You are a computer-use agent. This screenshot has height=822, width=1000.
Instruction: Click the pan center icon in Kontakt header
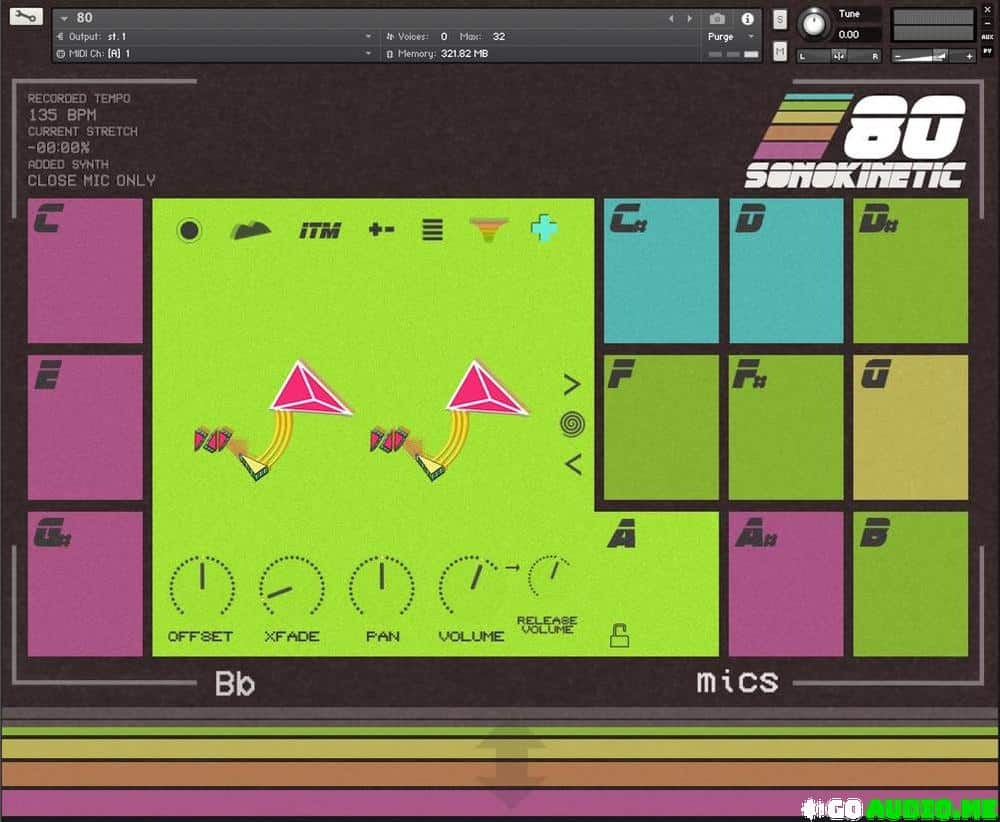839,56
